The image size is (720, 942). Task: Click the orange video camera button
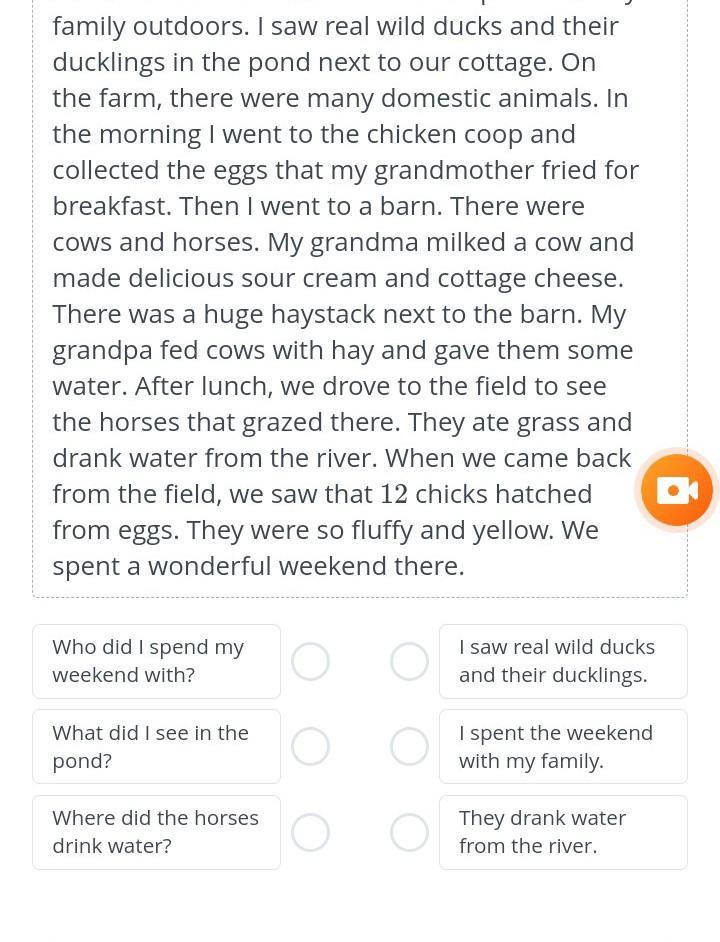(676, 490)
